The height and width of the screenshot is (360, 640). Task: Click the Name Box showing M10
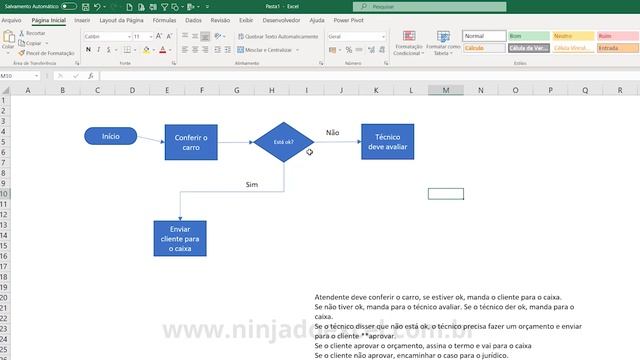click(20, 76)
